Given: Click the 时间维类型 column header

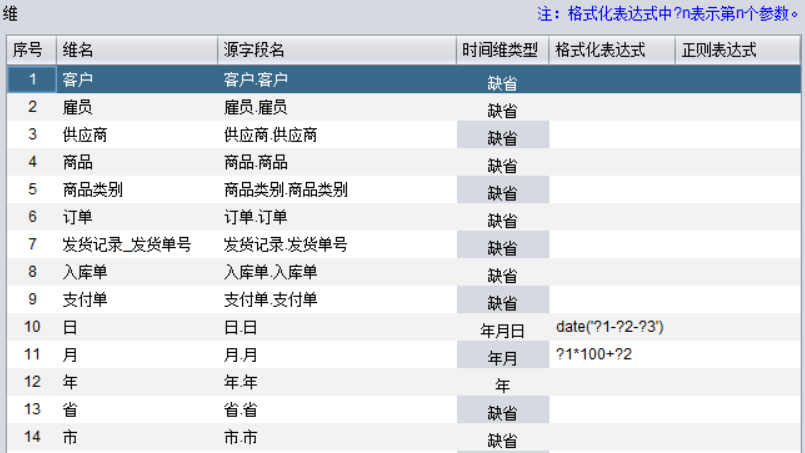Looking at the screenshot, I should (501, 50).
